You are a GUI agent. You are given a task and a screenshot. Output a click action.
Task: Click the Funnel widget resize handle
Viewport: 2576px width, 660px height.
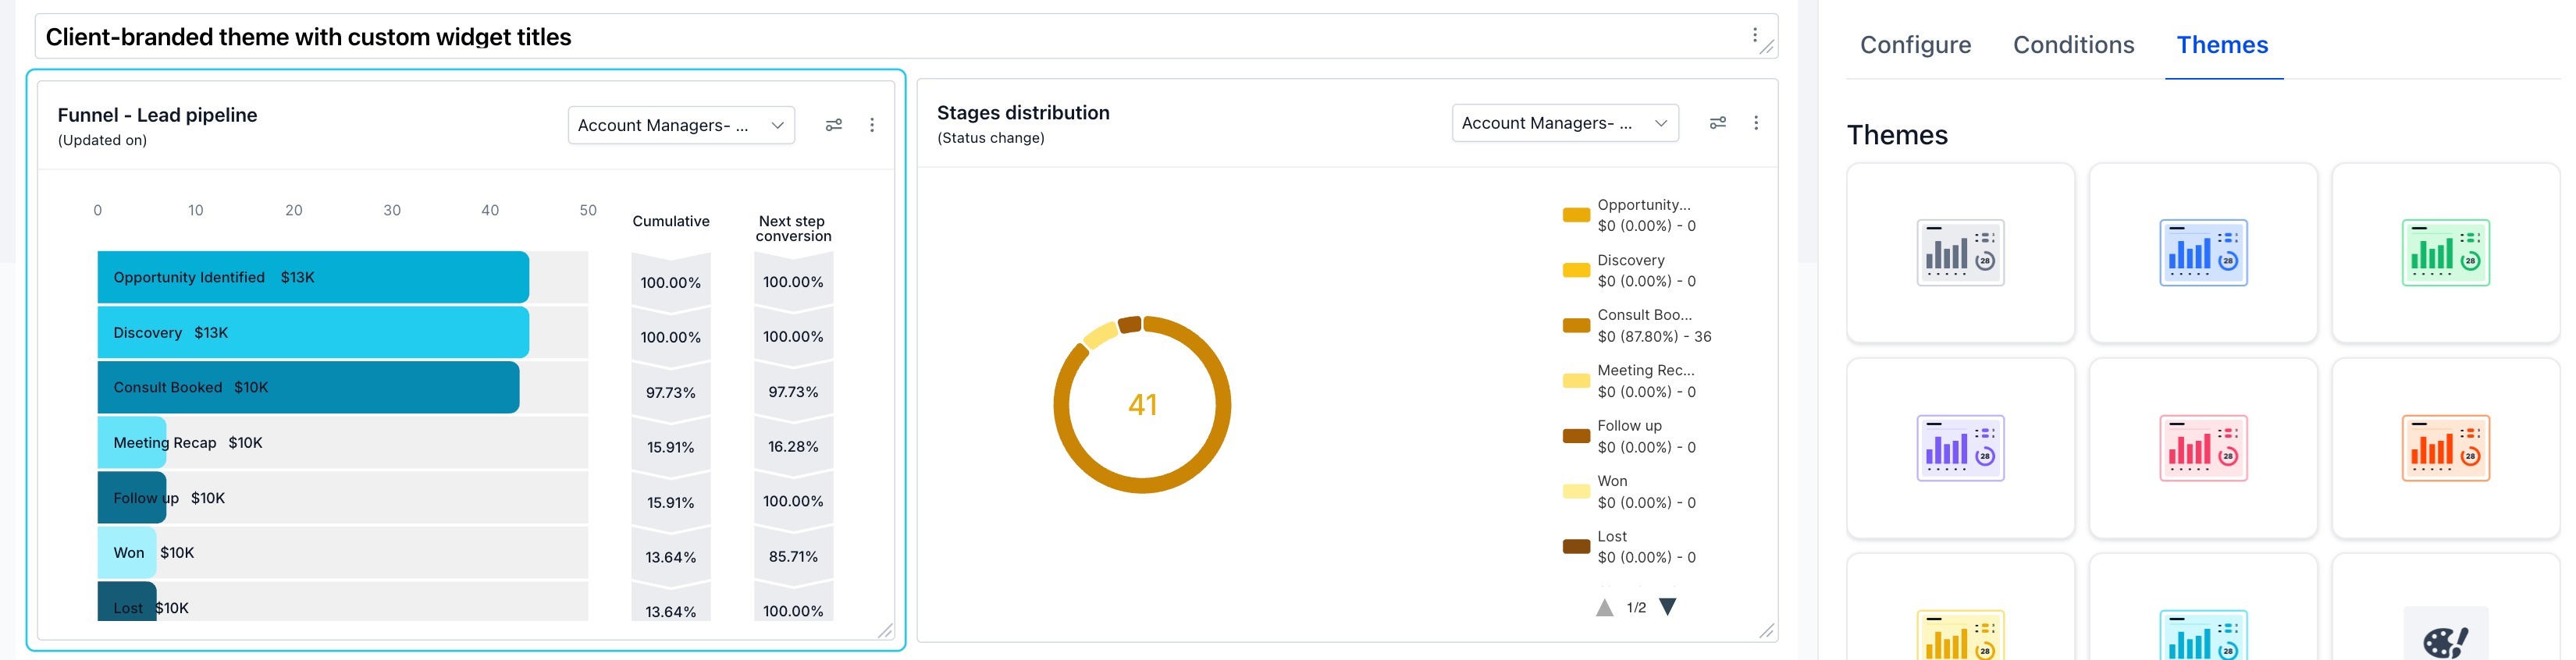click(x=886, y=631)
